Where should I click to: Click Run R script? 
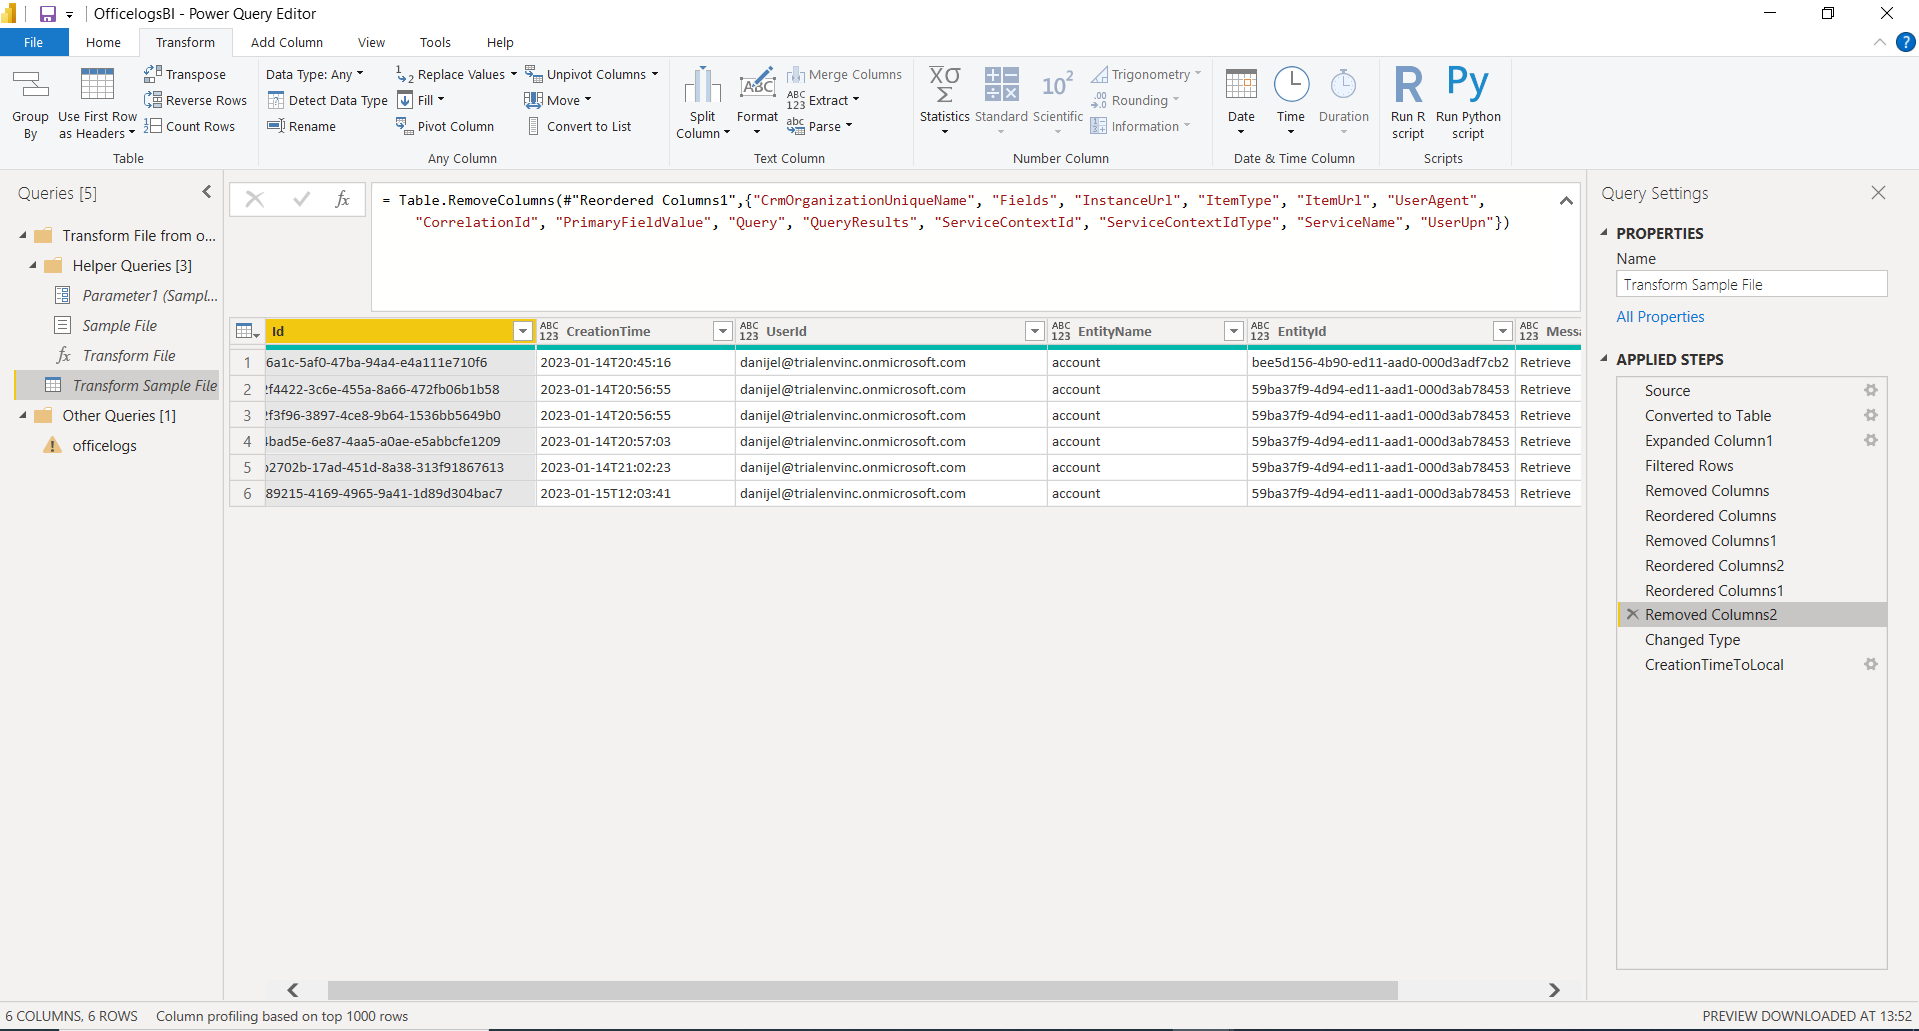(1408, 102)
